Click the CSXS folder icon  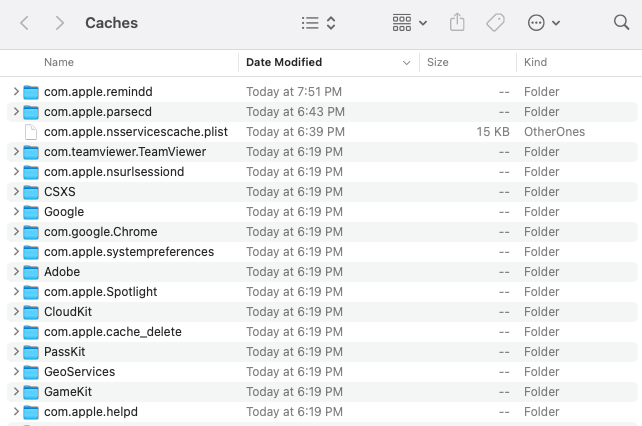click(31, 193)
